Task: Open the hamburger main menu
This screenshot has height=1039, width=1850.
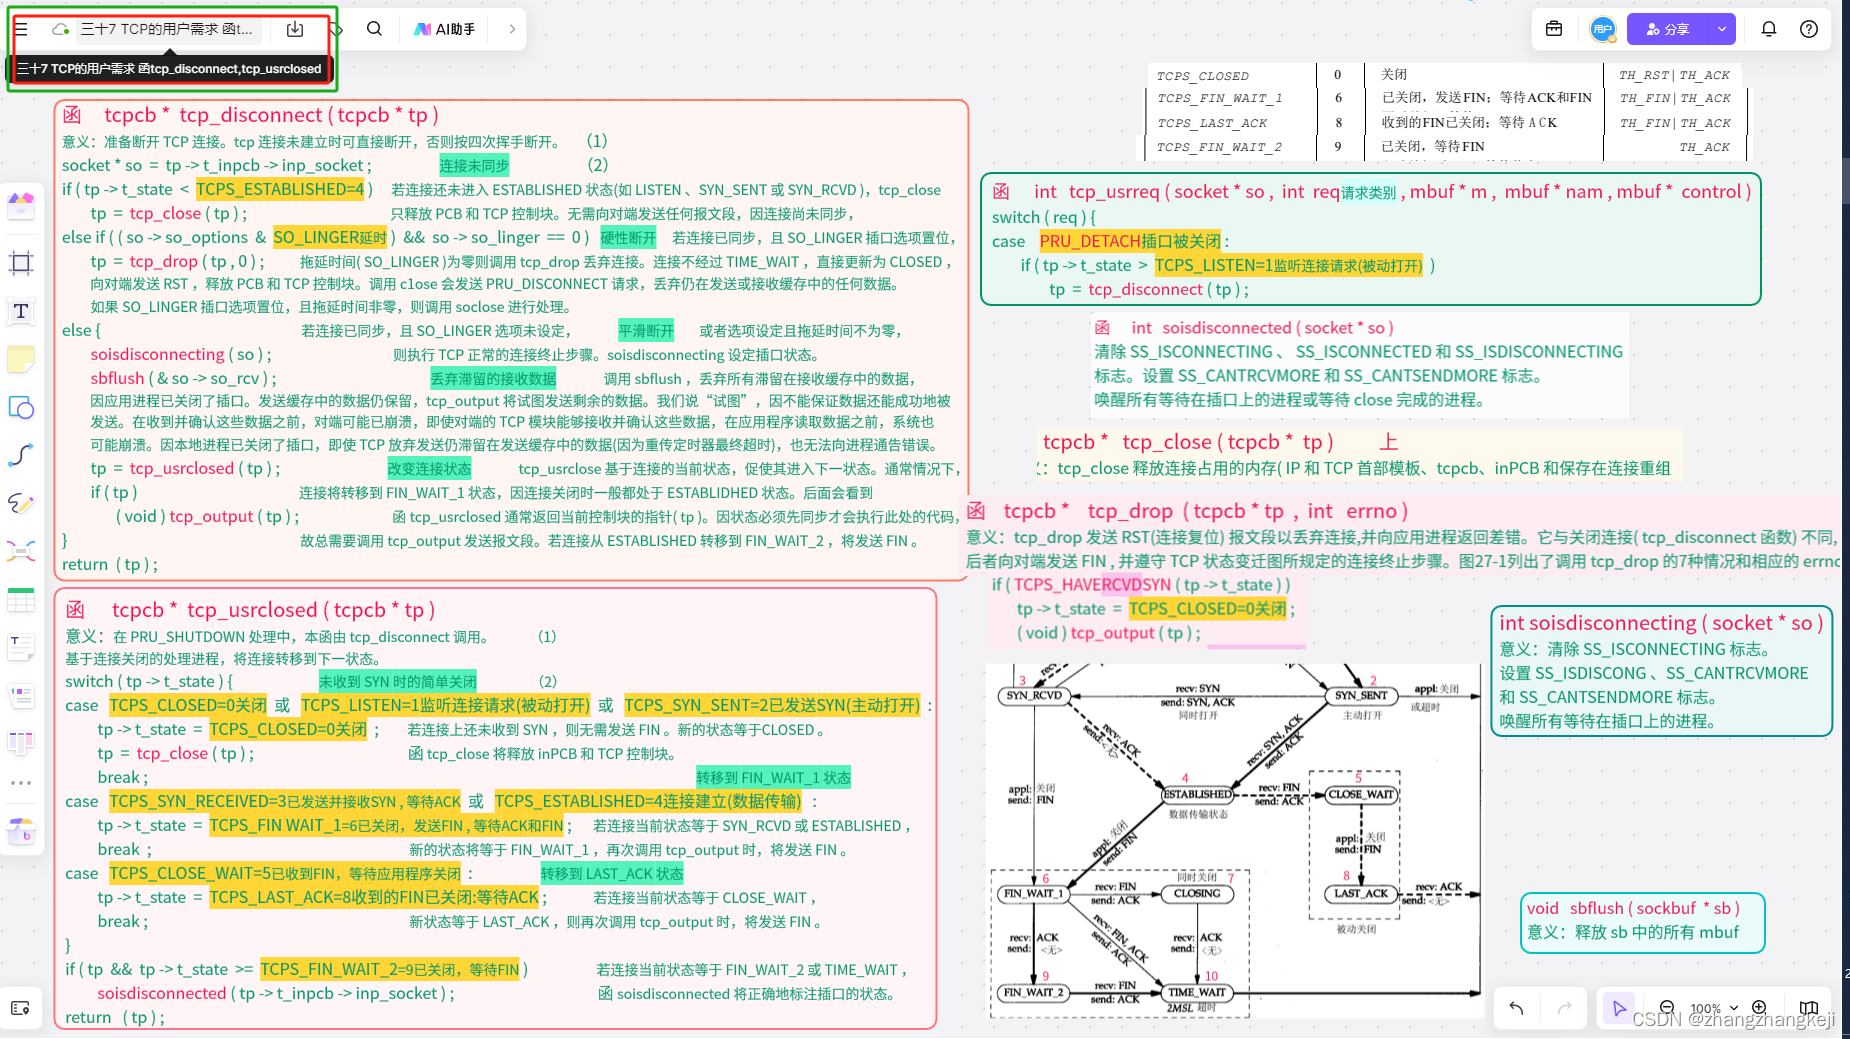Action: click(21, 29)
